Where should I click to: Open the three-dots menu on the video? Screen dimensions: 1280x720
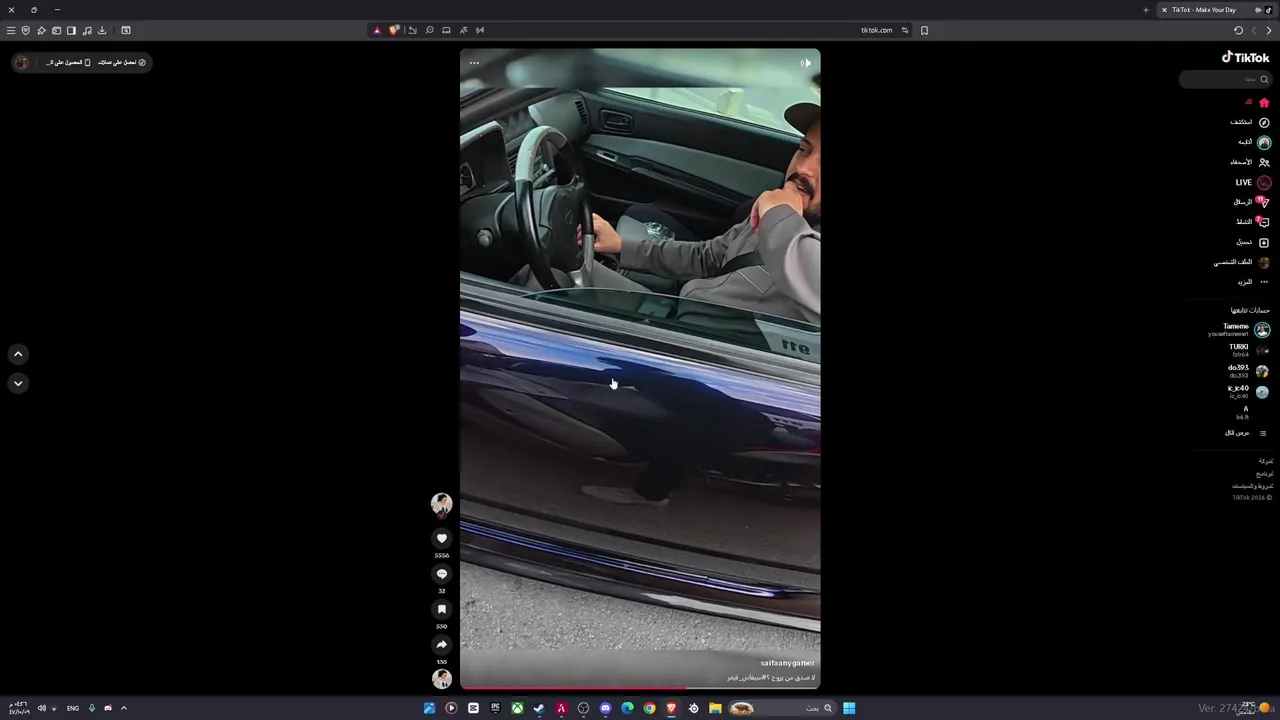point(474,63)
